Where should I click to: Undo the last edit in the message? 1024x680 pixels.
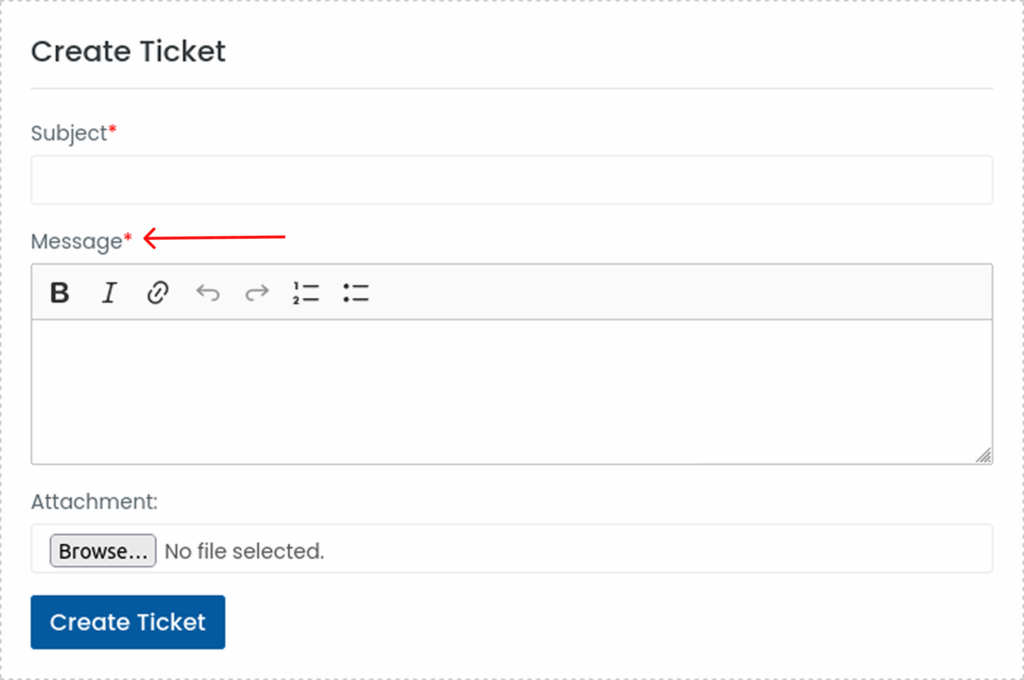207,293
